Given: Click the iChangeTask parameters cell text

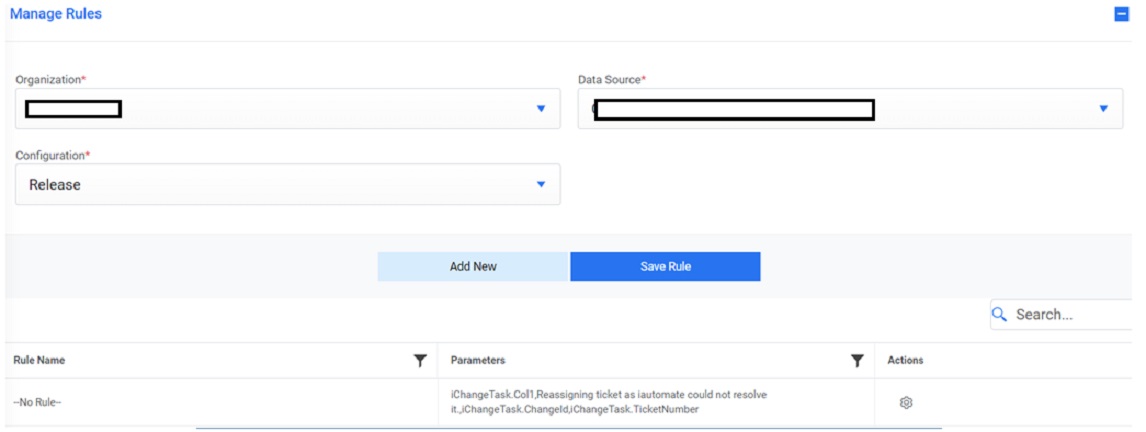Looking at the screenshot, I should tap(608, 402).
